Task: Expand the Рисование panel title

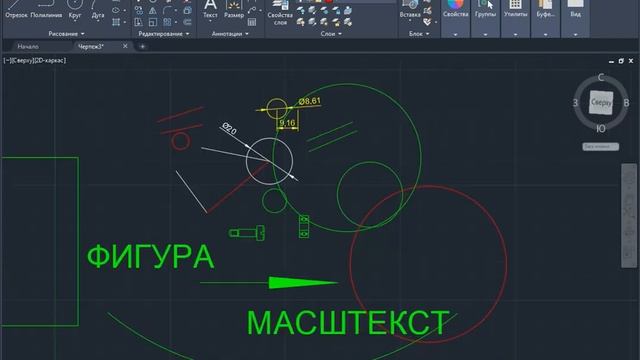Action: [x=67, y=34]
